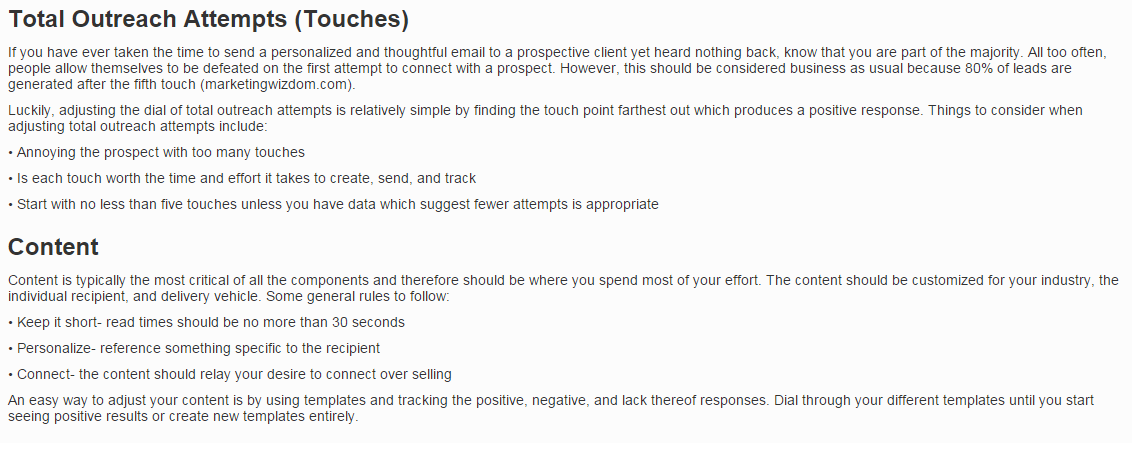Viewport: 1132px width, 454px height.
Task: Click the paragraph starting 'Content is typically the most'
Action: click(563, 288)
